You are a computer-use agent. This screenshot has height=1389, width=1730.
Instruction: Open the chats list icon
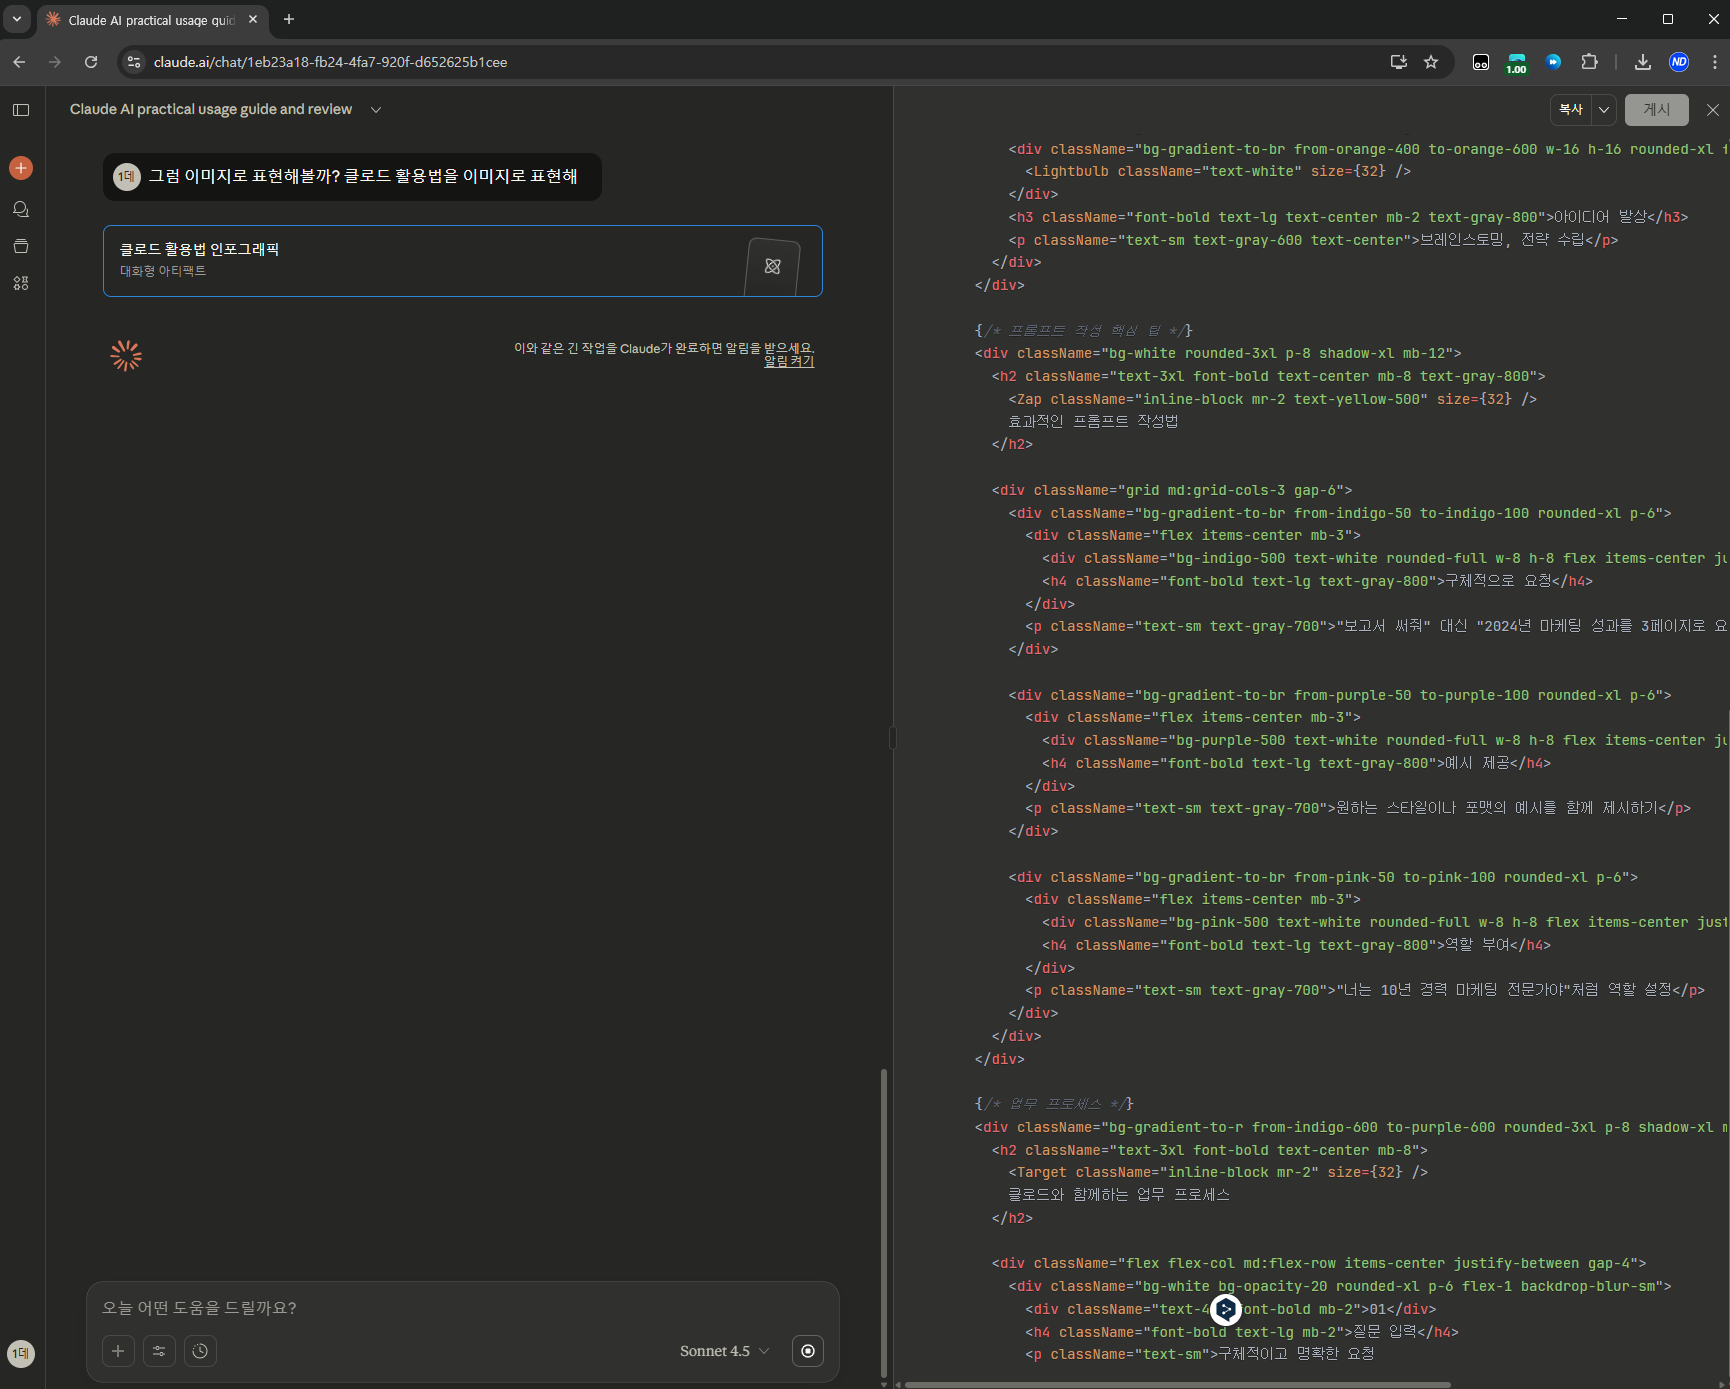21,209
